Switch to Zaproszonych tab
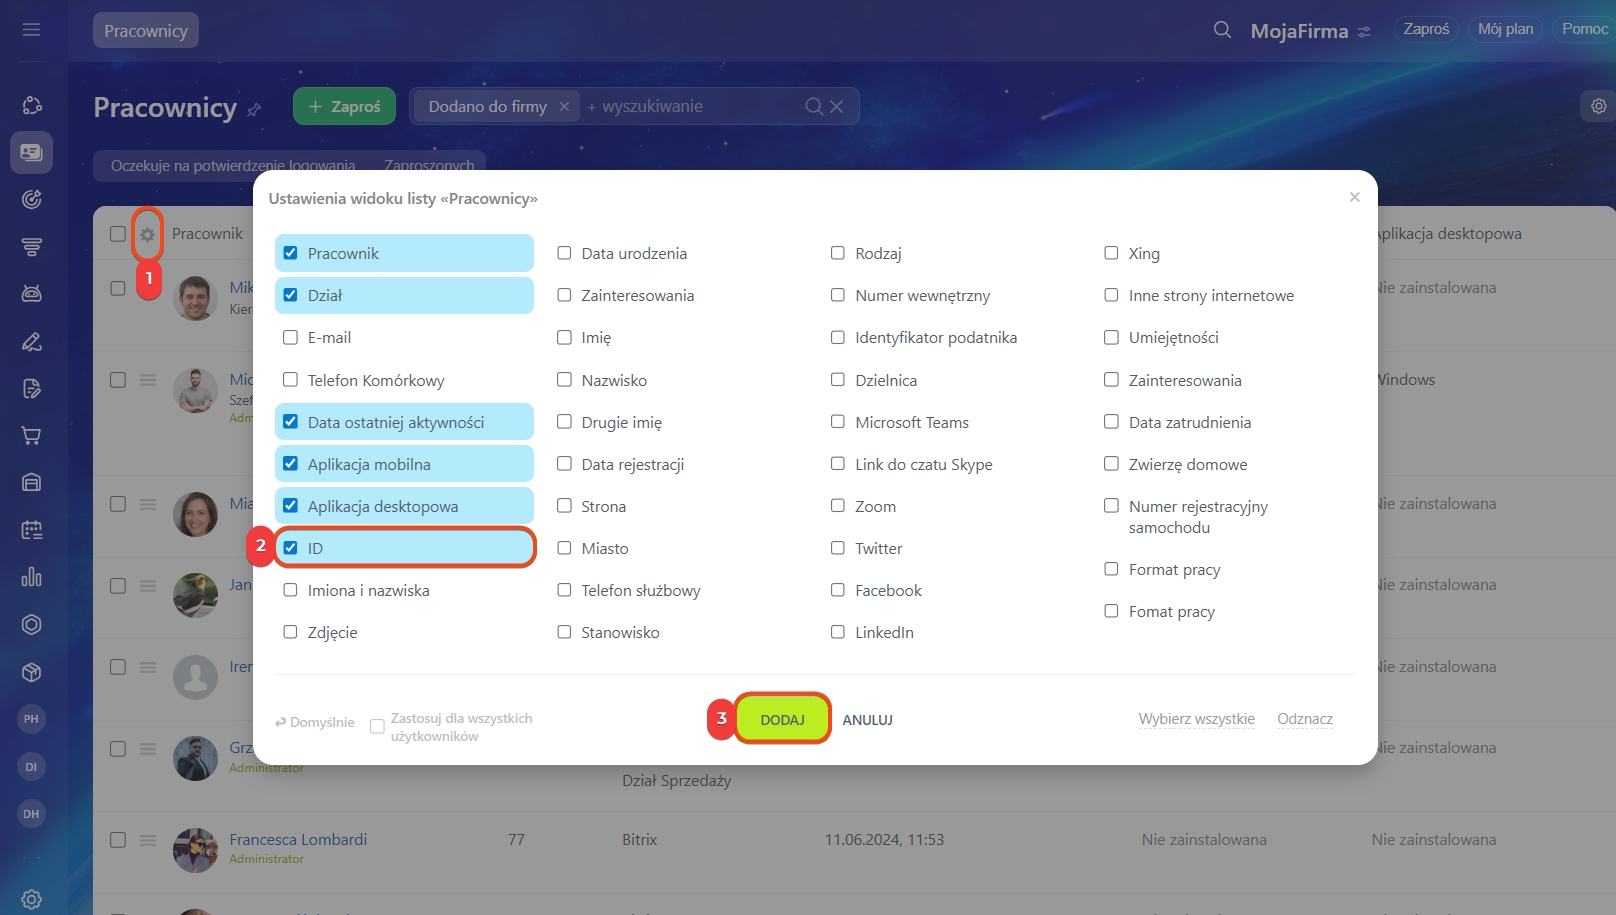The width and height of the screenshot is (1616, 915). [x=429, y=165]
